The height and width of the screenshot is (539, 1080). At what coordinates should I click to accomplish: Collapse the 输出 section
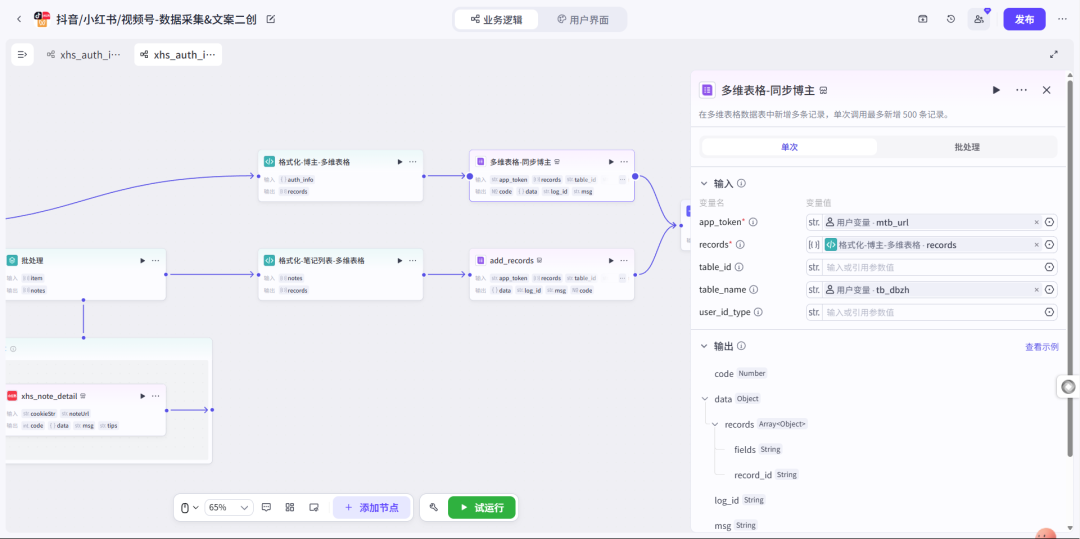[x=704, y=346]
